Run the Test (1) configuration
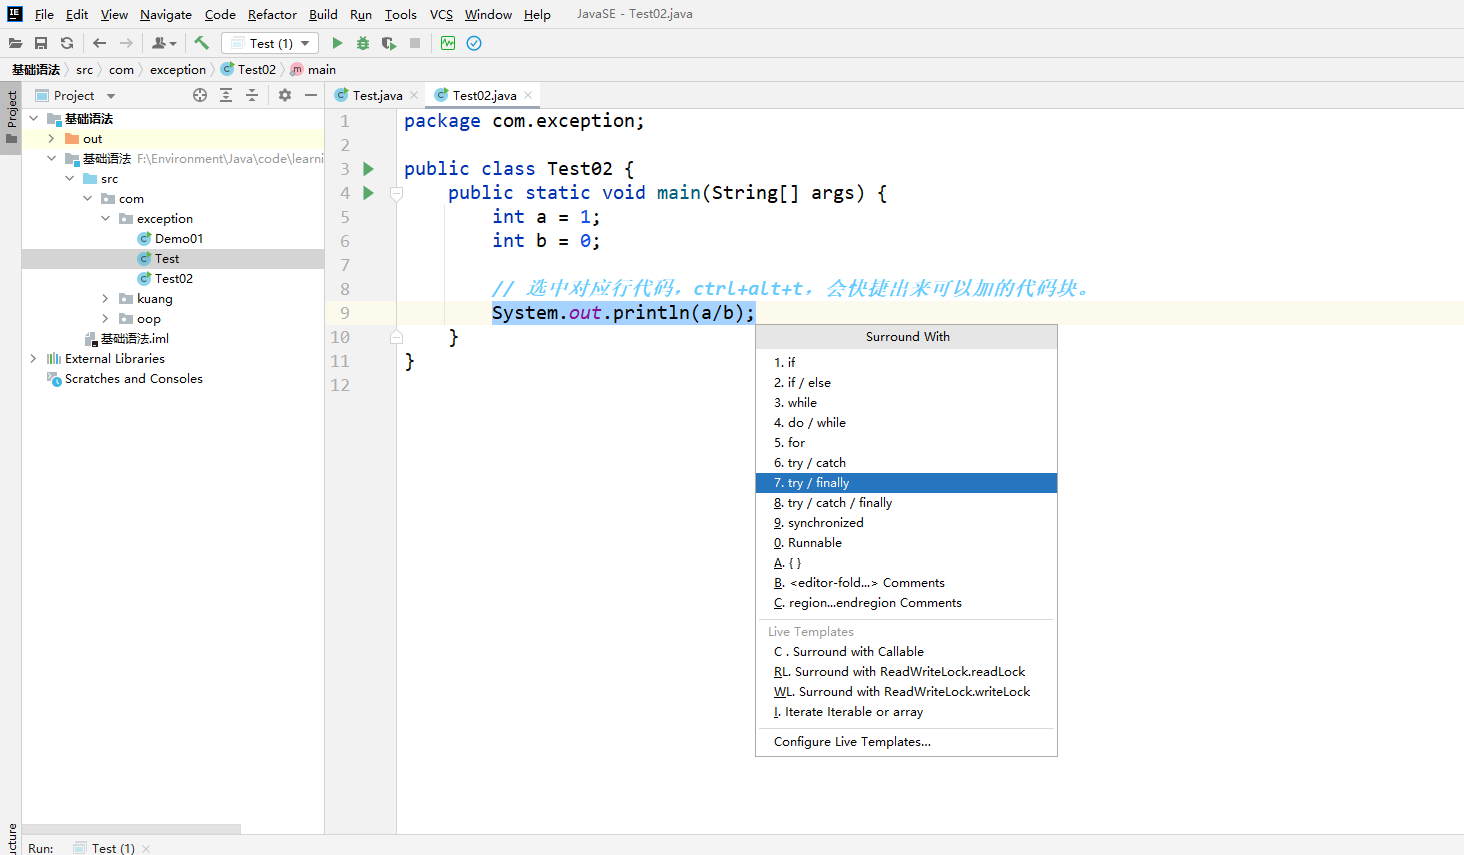 [x=337, y=43]
